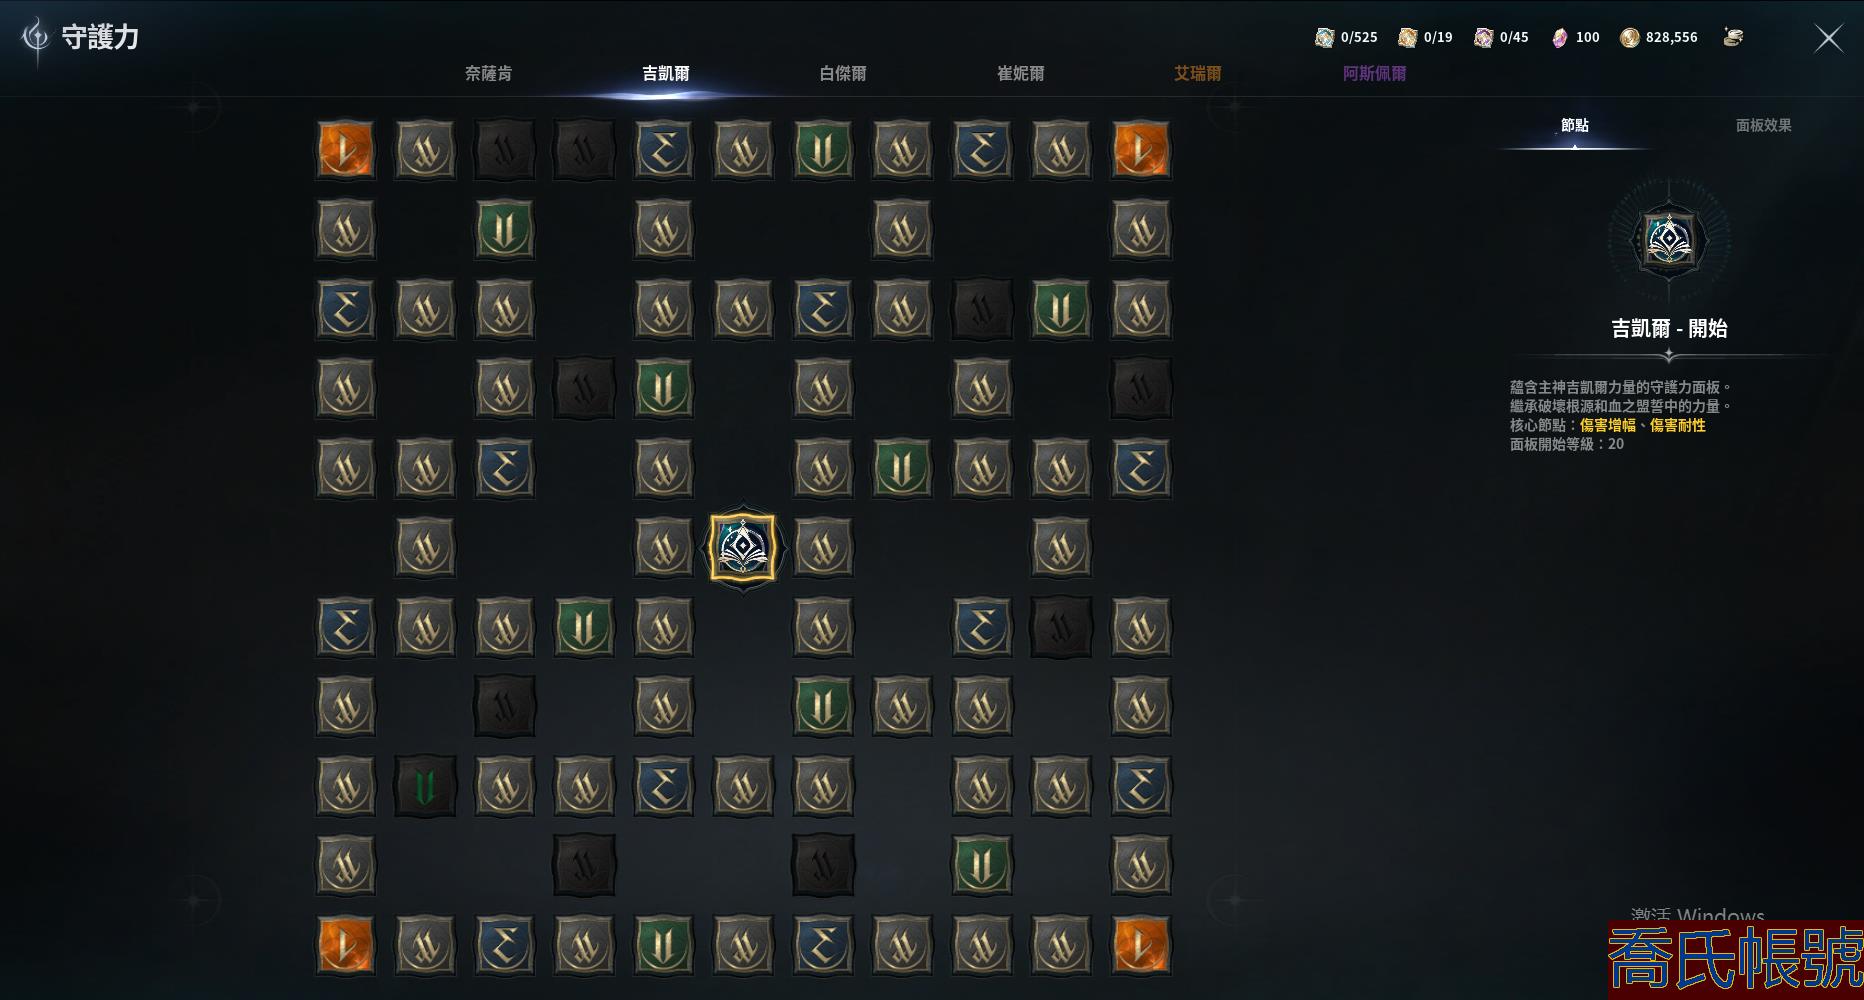Click the orange rune node in bottom-right corner
The image size is (1864, 1000).
coord(1140,945)
